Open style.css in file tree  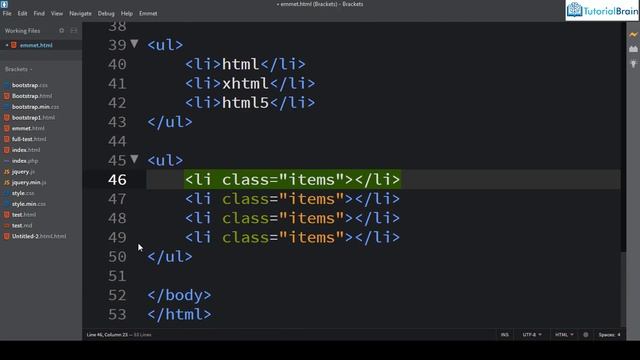click(23, 193)
